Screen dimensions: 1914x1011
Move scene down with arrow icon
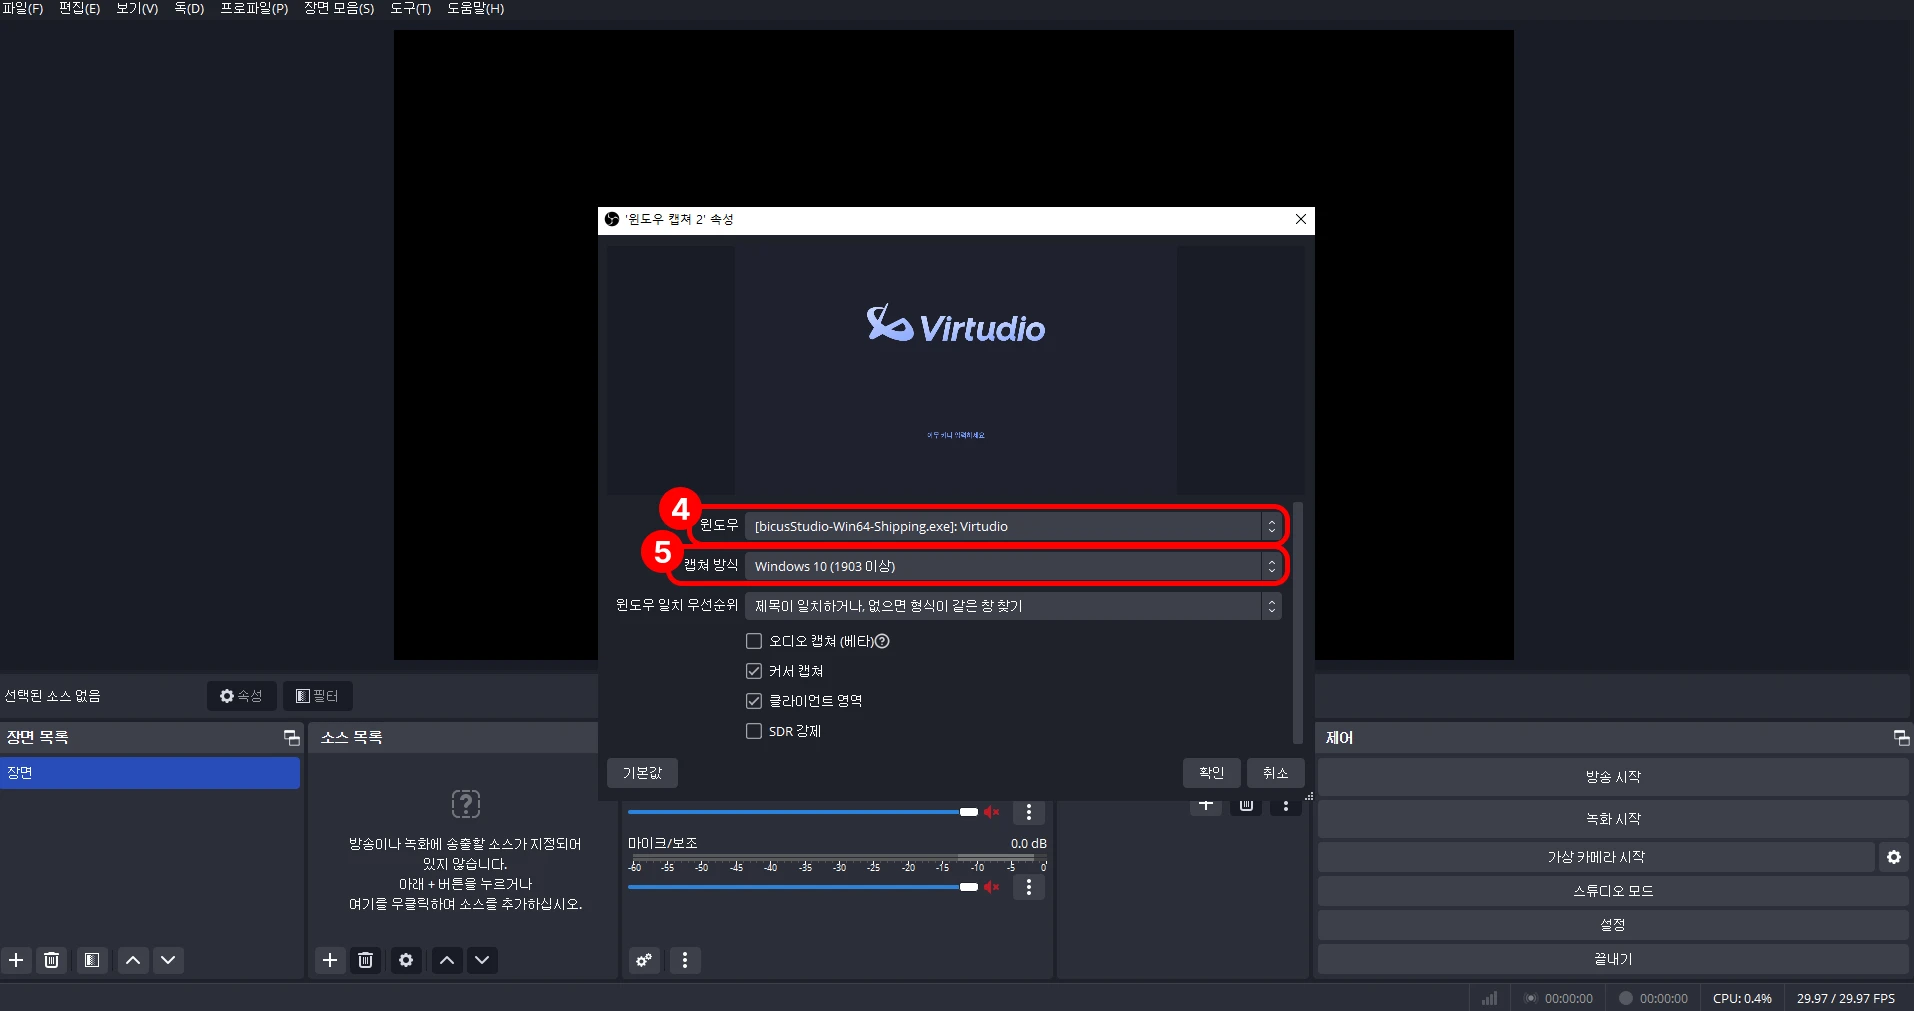168,960
